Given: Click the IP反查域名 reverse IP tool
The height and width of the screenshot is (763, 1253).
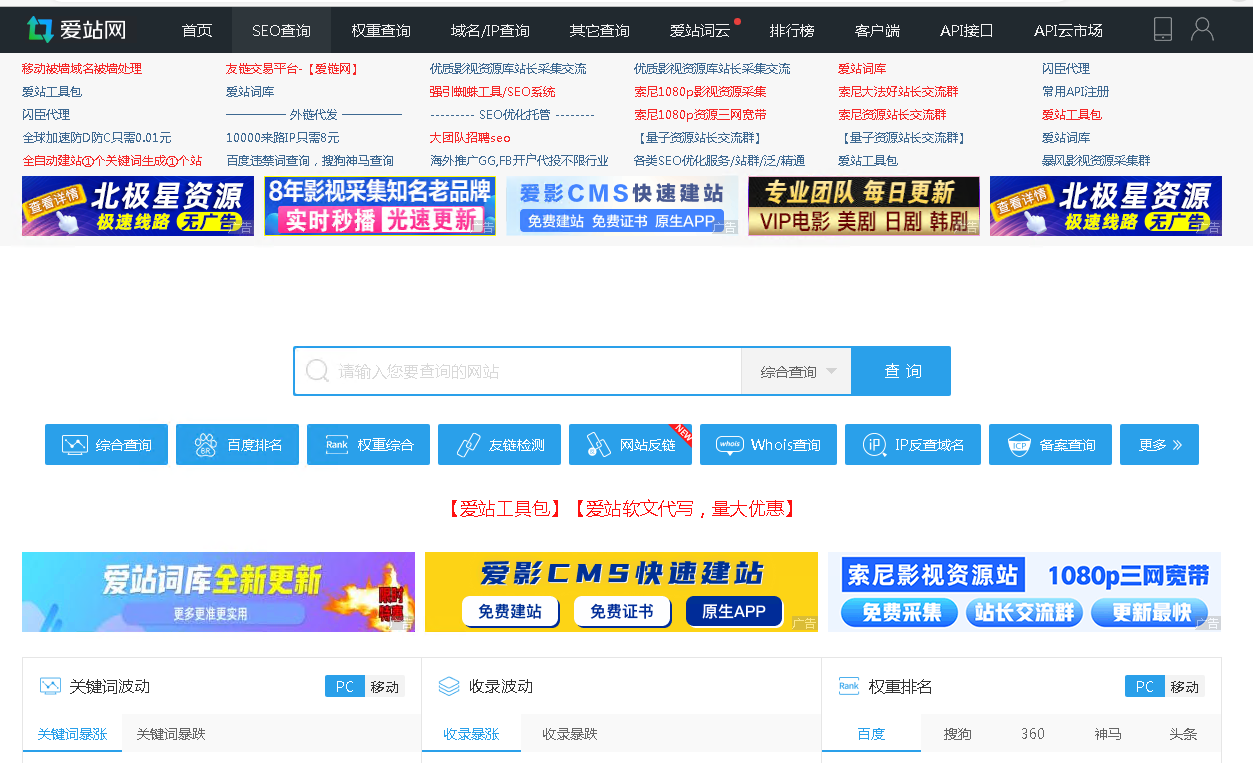Looking at the screenshot, I should coord(912,444).
